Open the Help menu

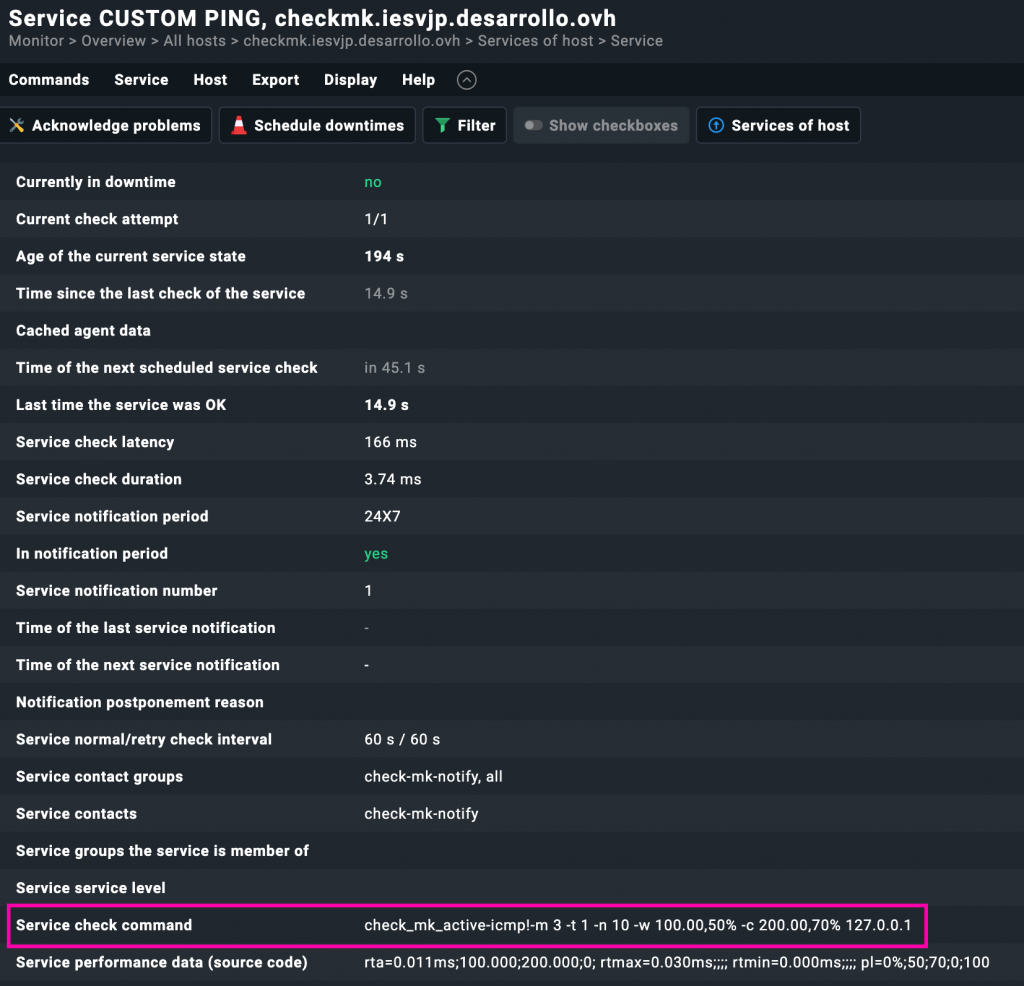418,80
